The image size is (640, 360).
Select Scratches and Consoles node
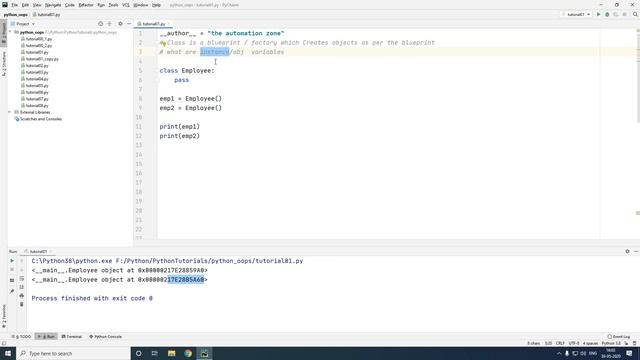38,119
